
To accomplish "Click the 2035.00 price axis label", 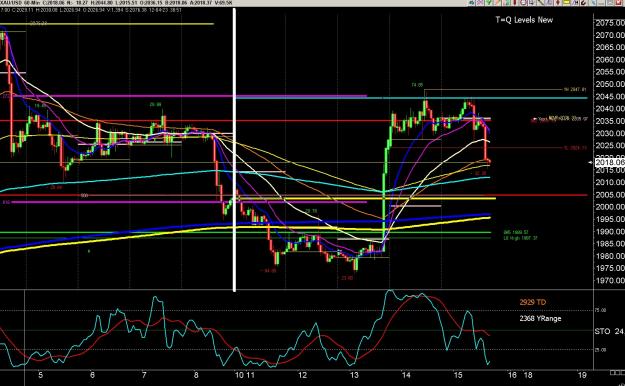I will pos(610,121).
